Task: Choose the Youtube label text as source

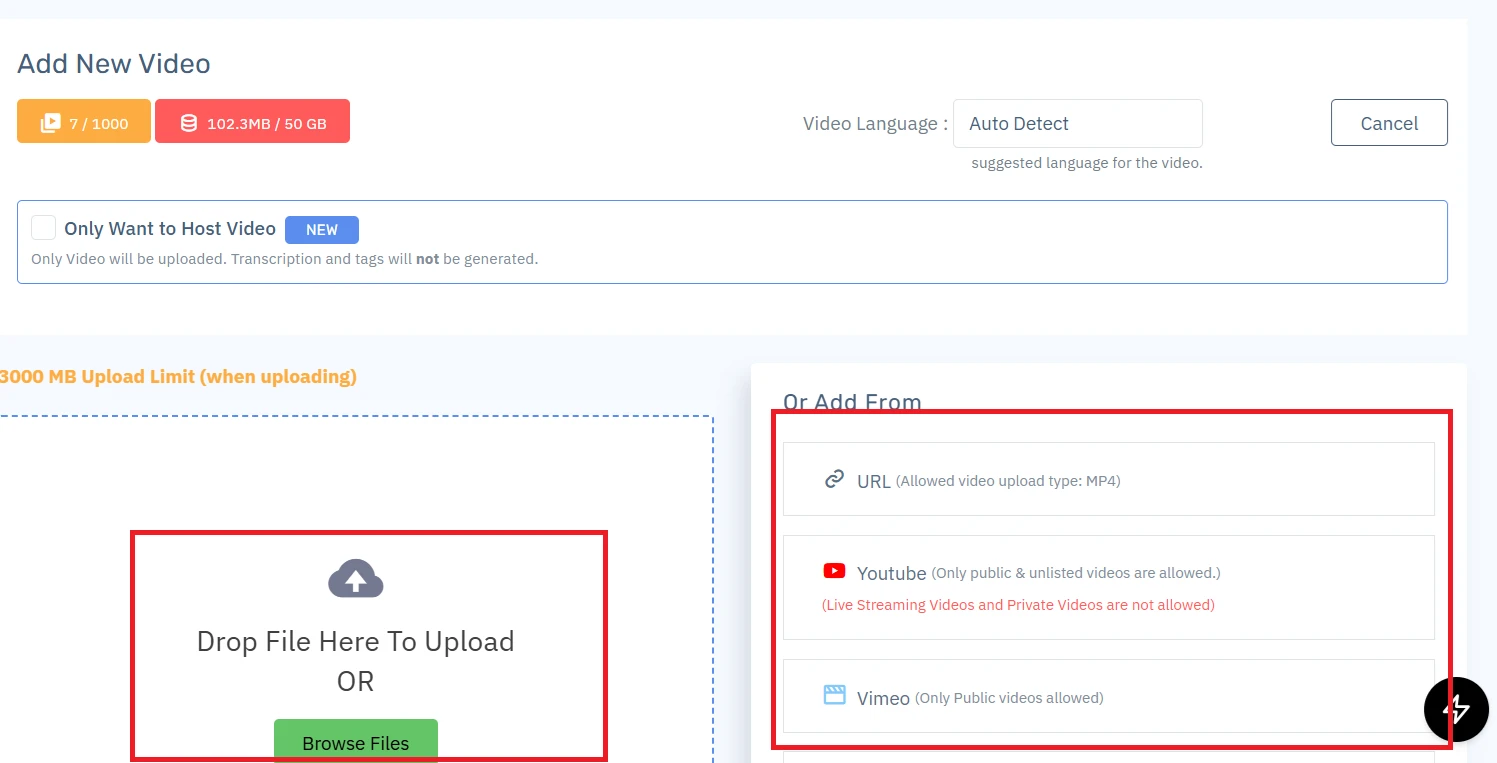Action: pos(891,573)
